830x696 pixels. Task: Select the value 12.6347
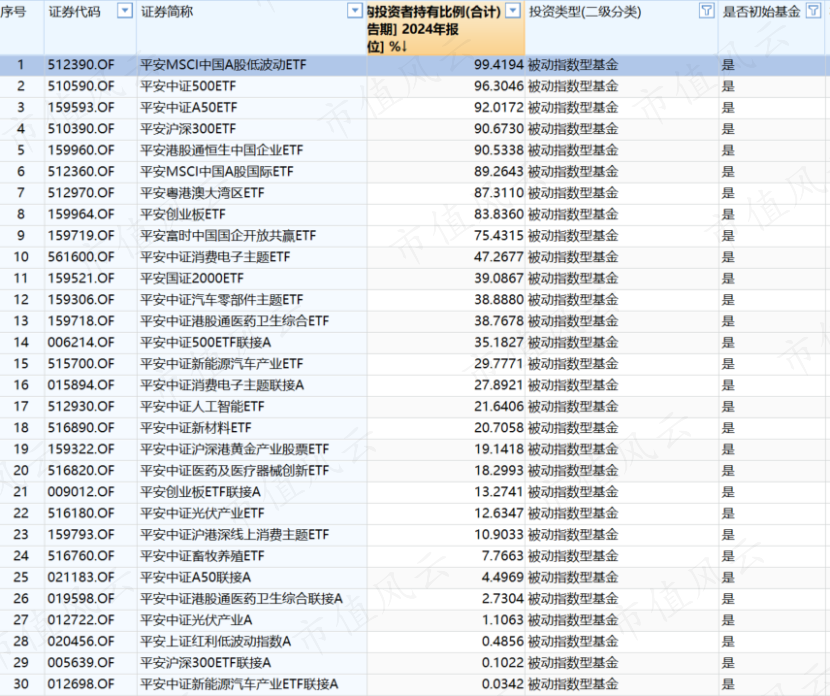pos(499,513)
